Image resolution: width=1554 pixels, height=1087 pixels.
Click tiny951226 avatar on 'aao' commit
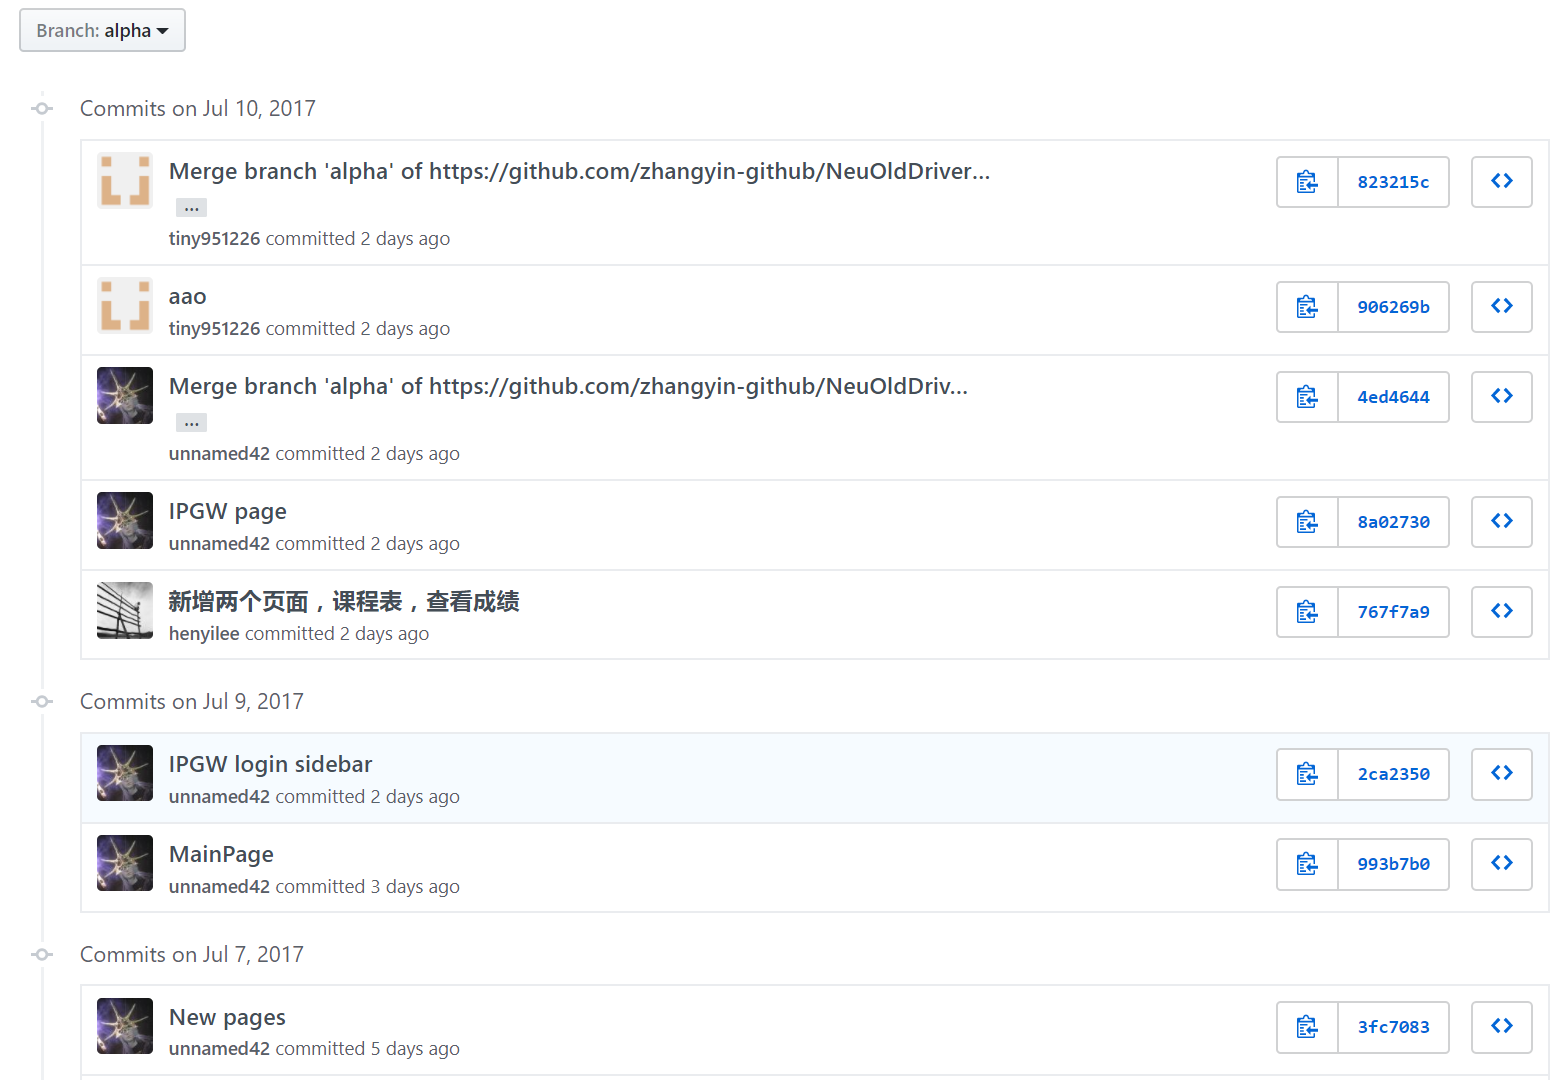(x=125, y=306)
